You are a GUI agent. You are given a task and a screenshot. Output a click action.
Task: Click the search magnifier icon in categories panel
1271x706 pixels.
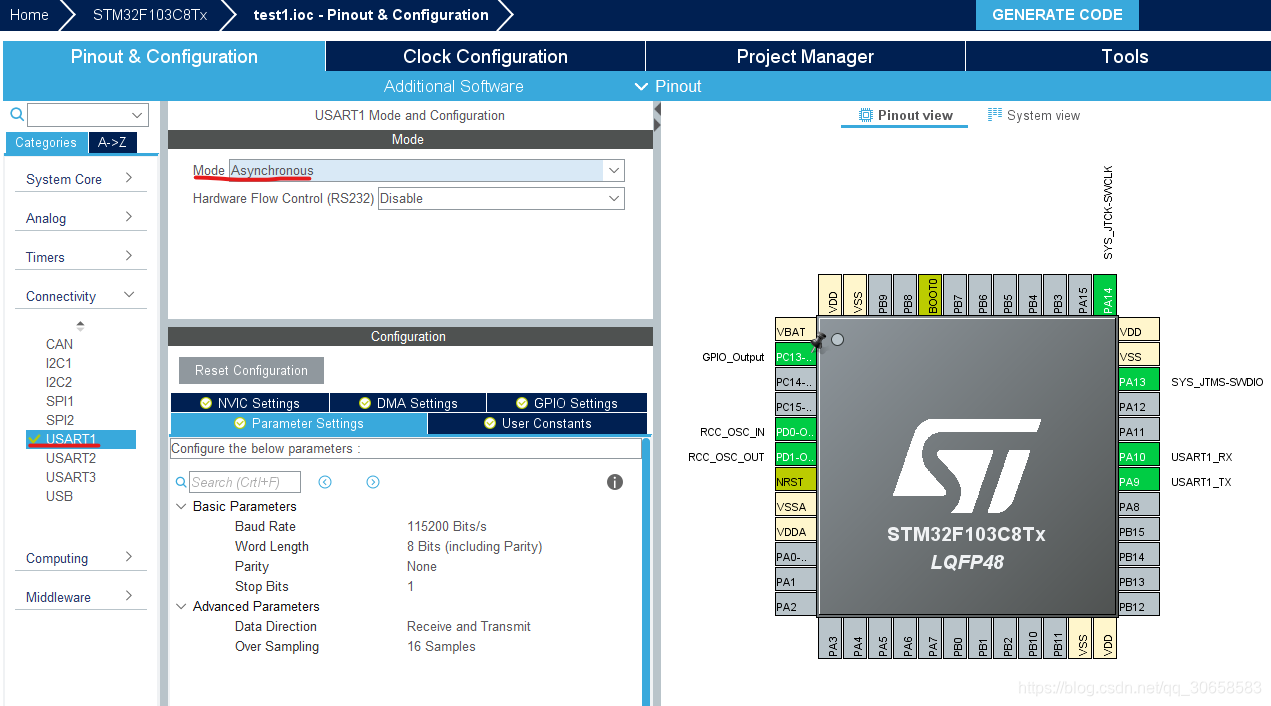(x=16, y=115)
